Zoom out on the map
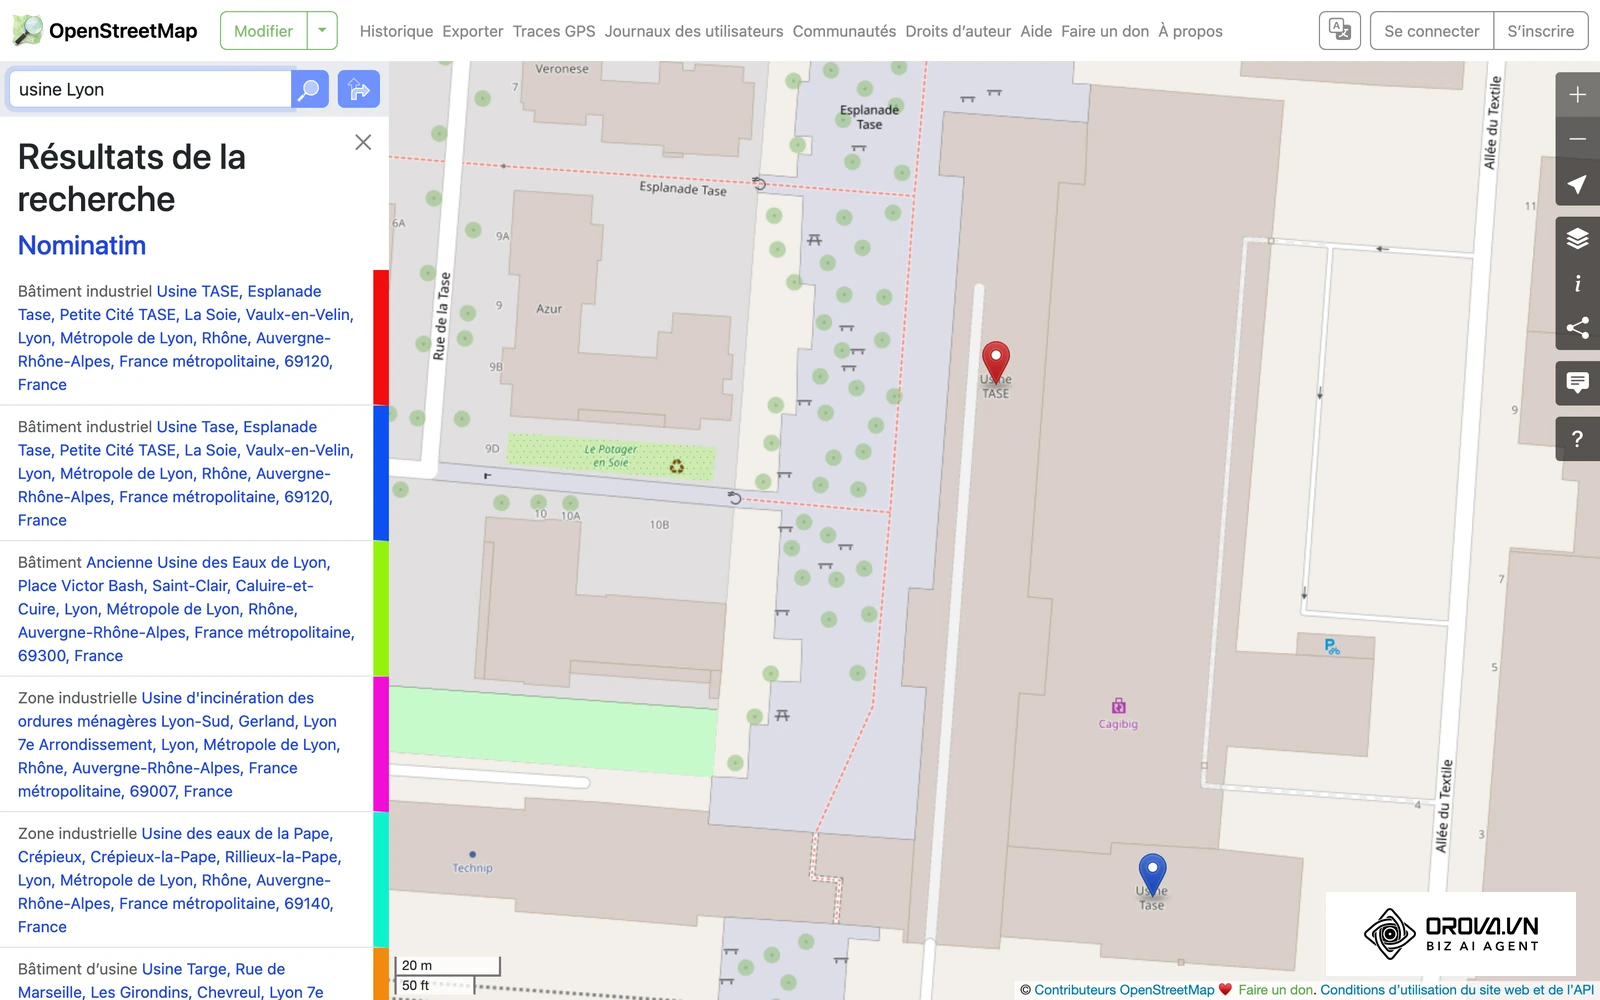This screenshot has height=1000, width=1600. [x=1577, y=139]
